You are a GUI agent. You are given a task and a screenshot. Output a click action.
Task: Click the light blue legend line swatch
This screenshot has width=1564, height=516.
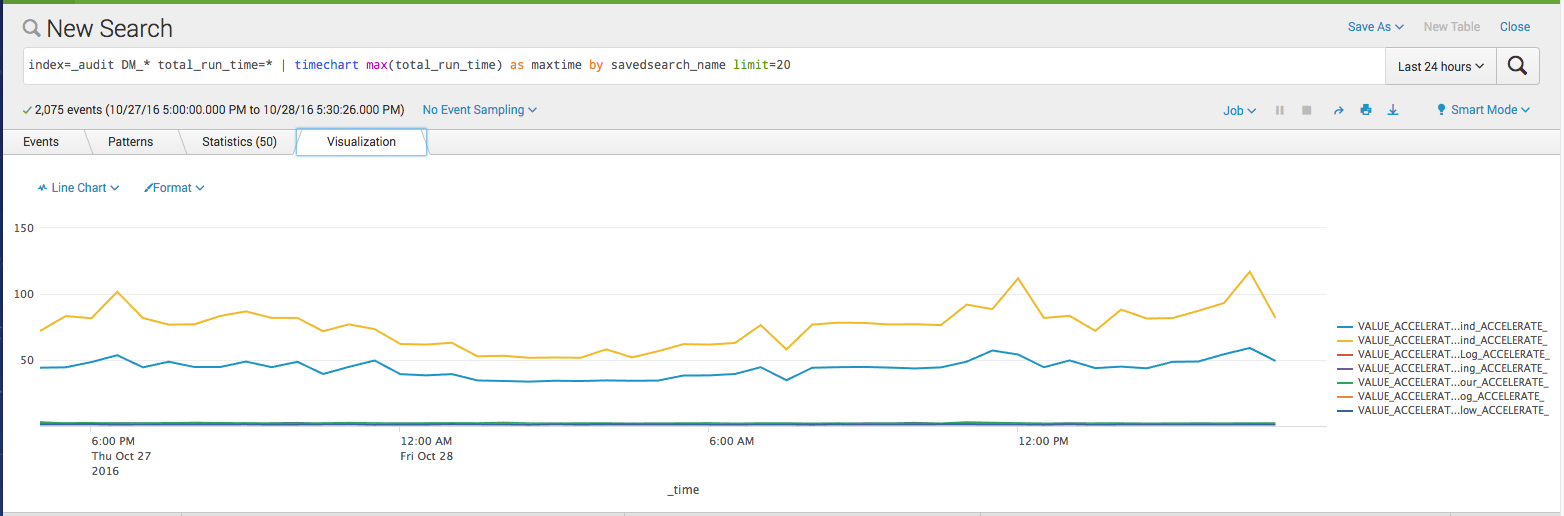1345,326
